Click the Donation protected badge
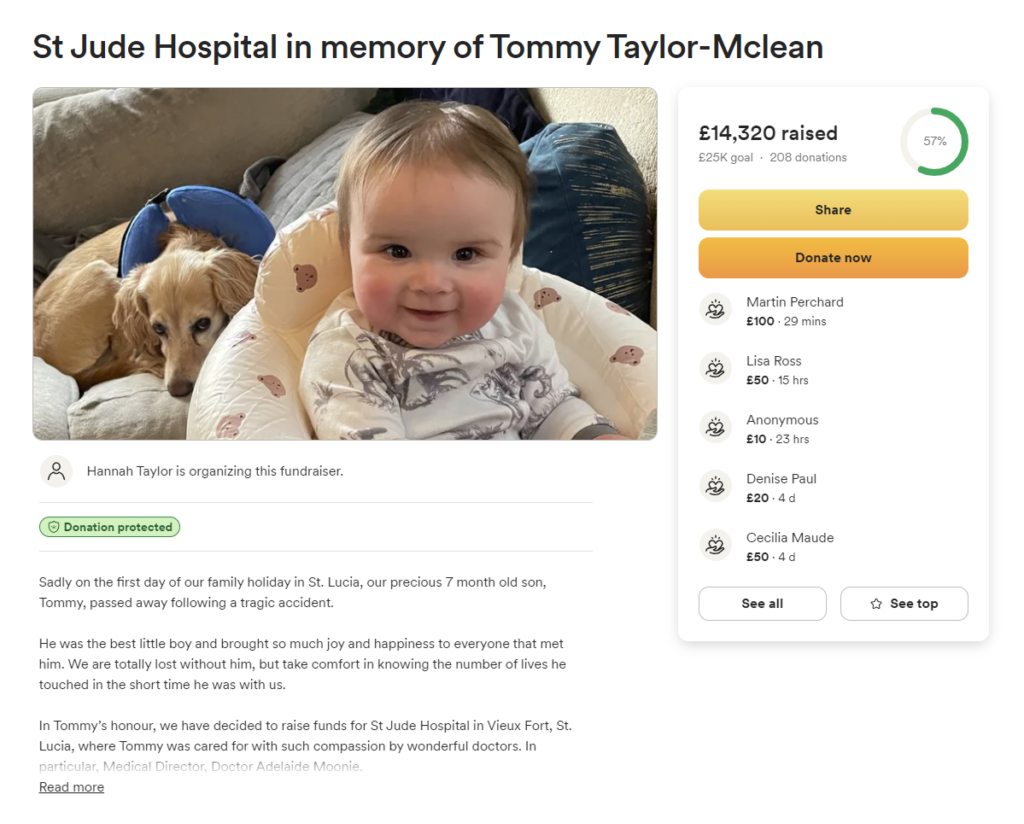 110,527
